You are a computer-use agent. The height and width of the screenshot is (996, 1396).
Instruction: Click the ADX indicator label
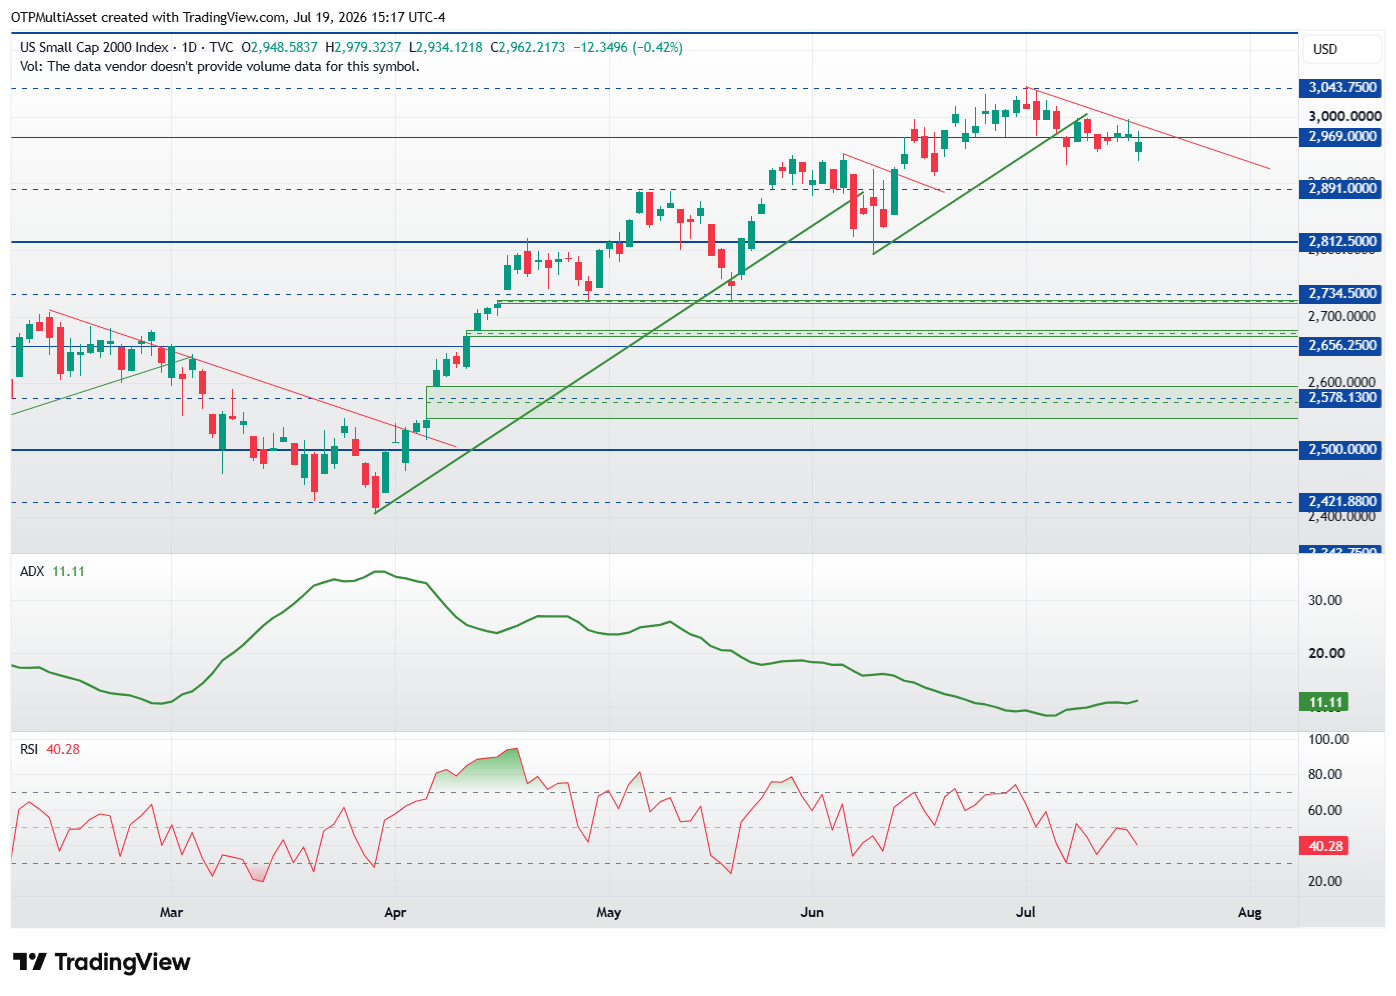tap(32, 571)
